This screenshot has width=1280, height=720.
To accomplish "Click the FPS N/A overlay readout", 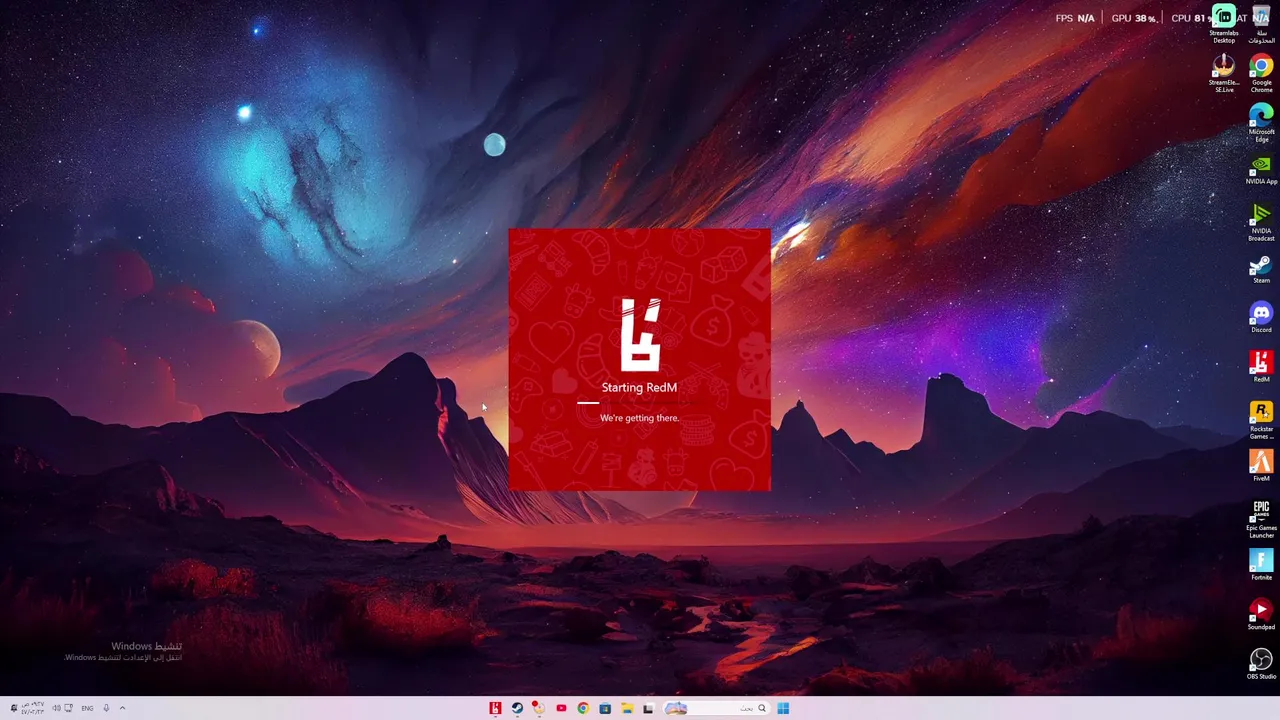I will click(1075, 18).
